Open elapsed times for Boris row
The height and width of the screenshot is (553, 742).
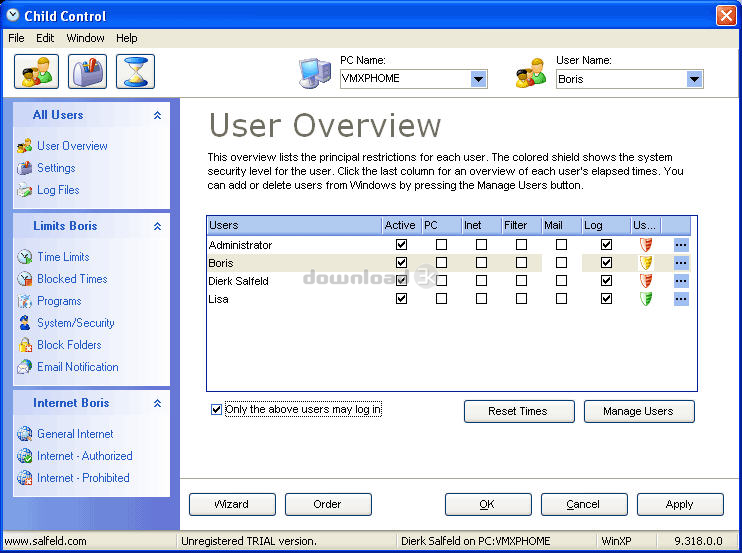click(x=681, y=263)
